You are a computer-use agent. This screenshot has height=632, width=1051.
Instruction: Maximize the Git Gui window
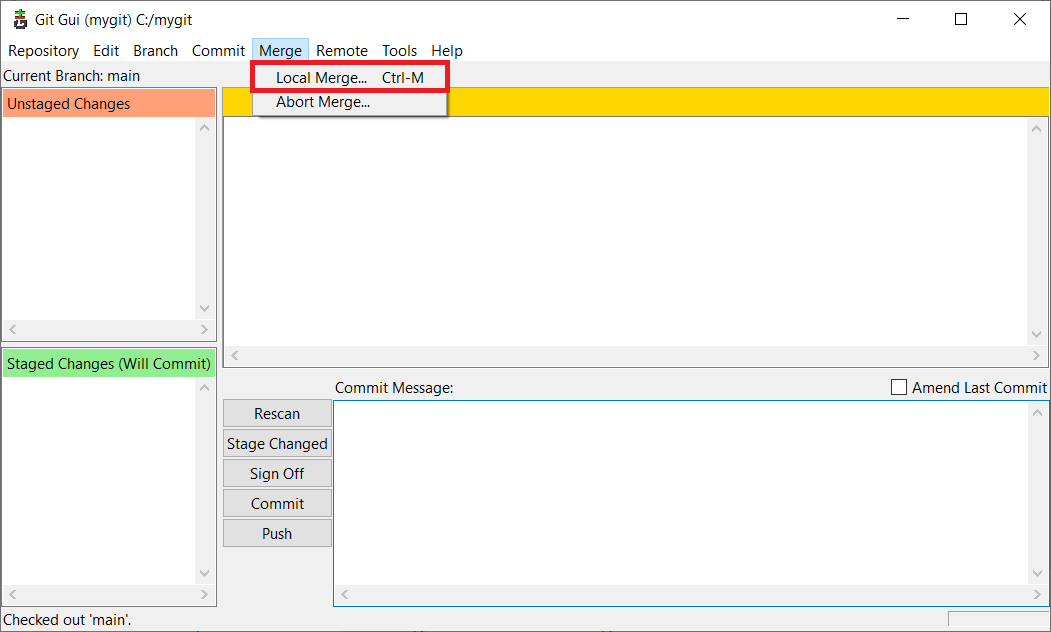961,19
